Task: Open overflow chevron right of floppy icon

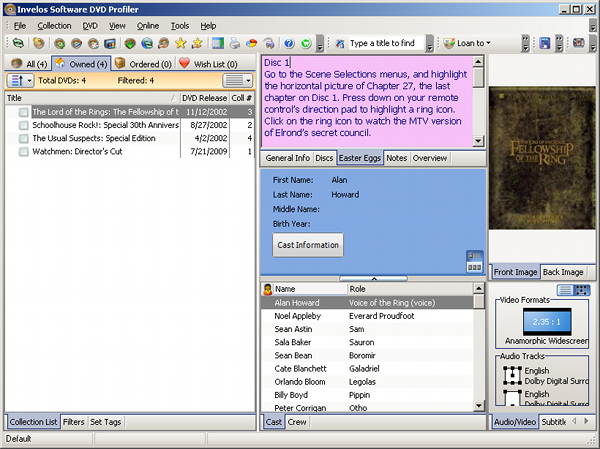Action: (559, 43)
